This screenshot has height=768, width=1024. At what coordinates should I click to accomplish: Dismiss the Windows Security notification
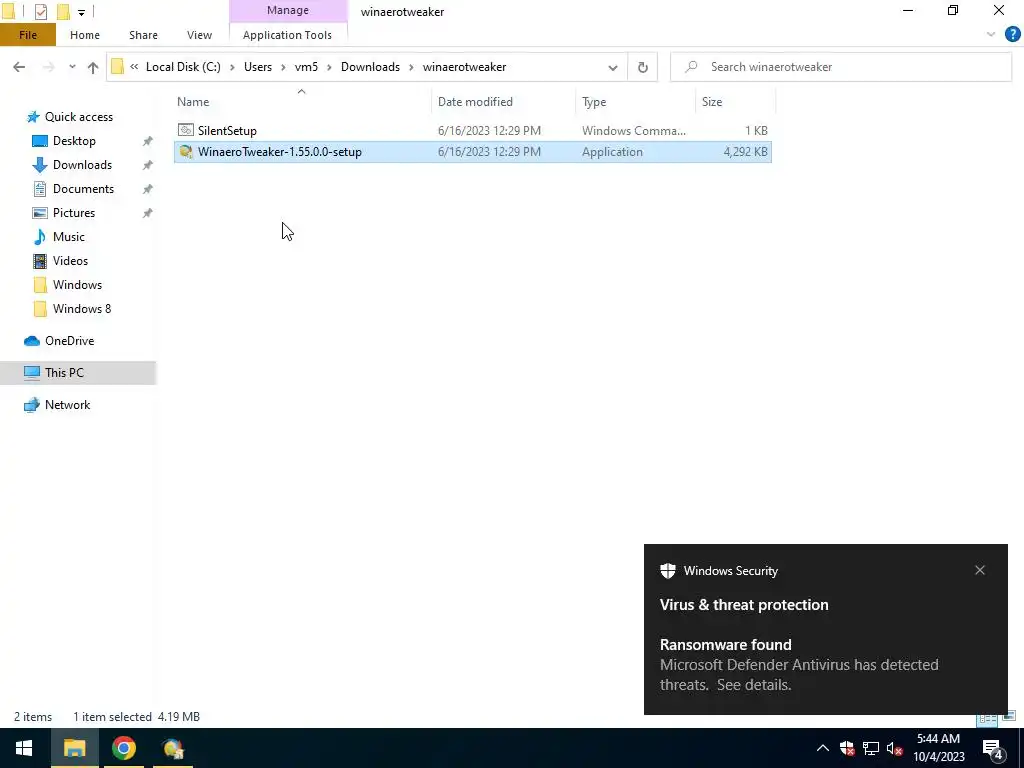tap(980, 570)
